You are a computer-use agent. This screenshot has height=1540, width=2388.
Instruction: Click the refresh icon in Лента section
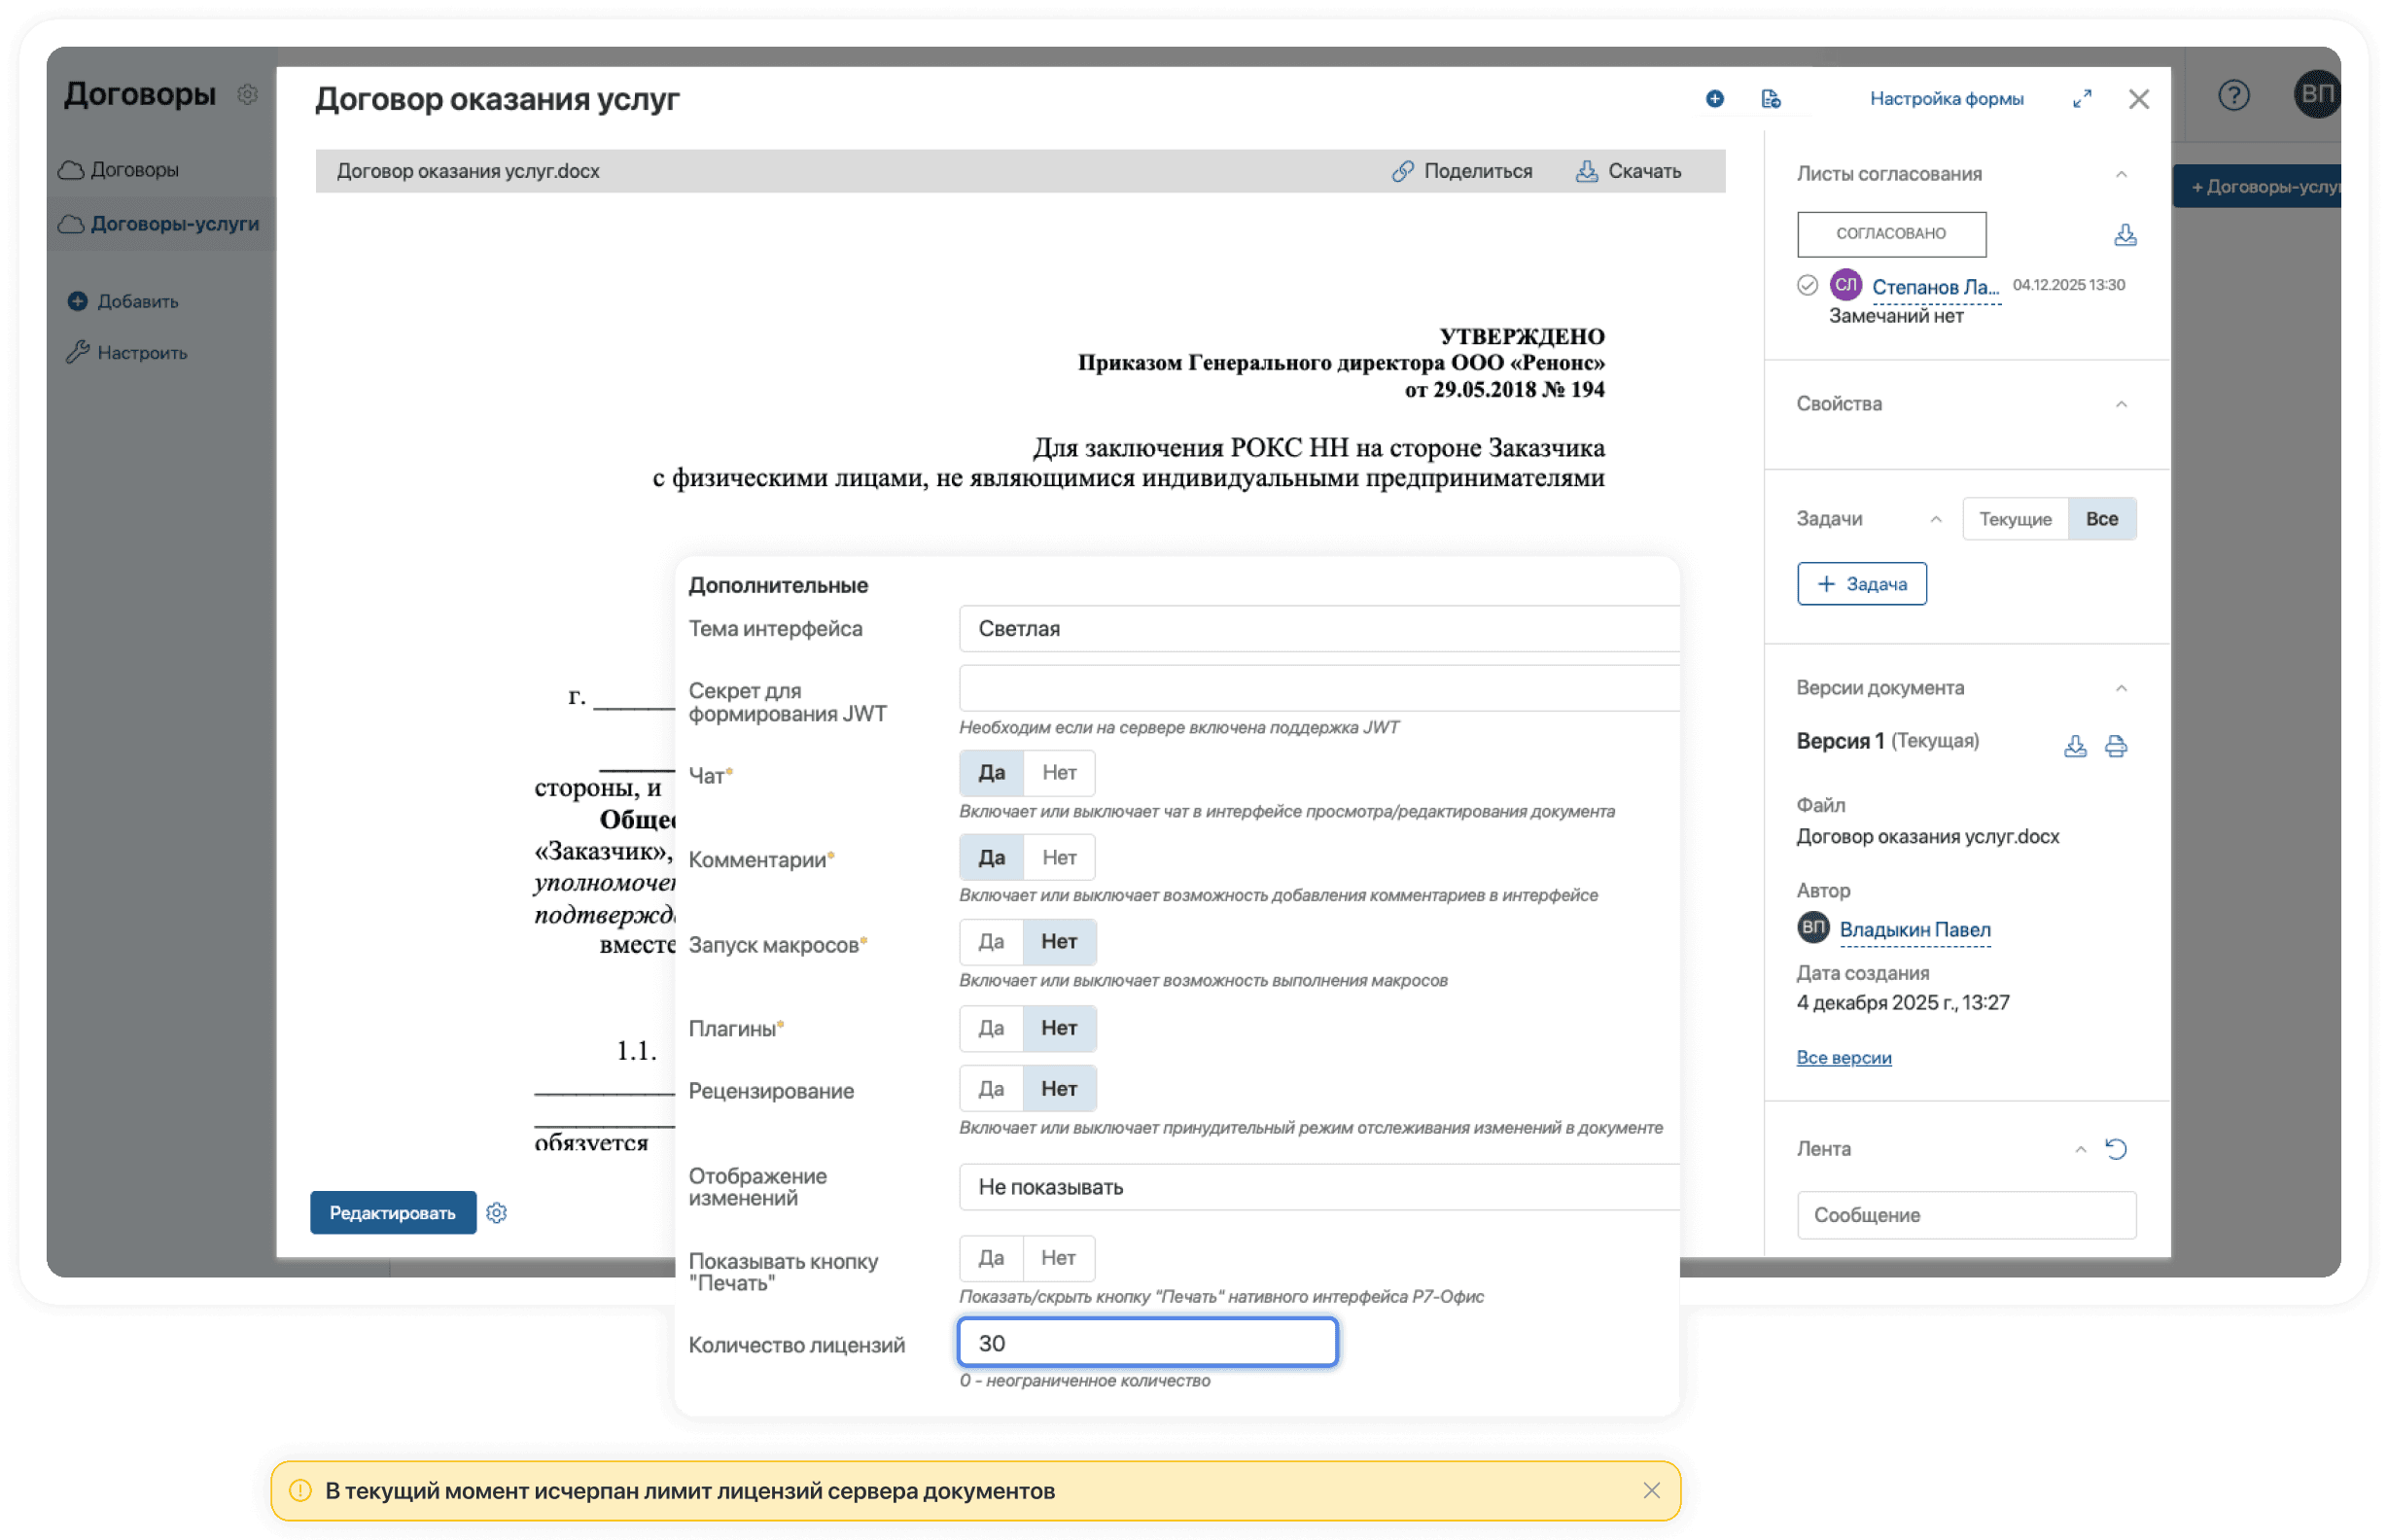click(2116, 1149)
